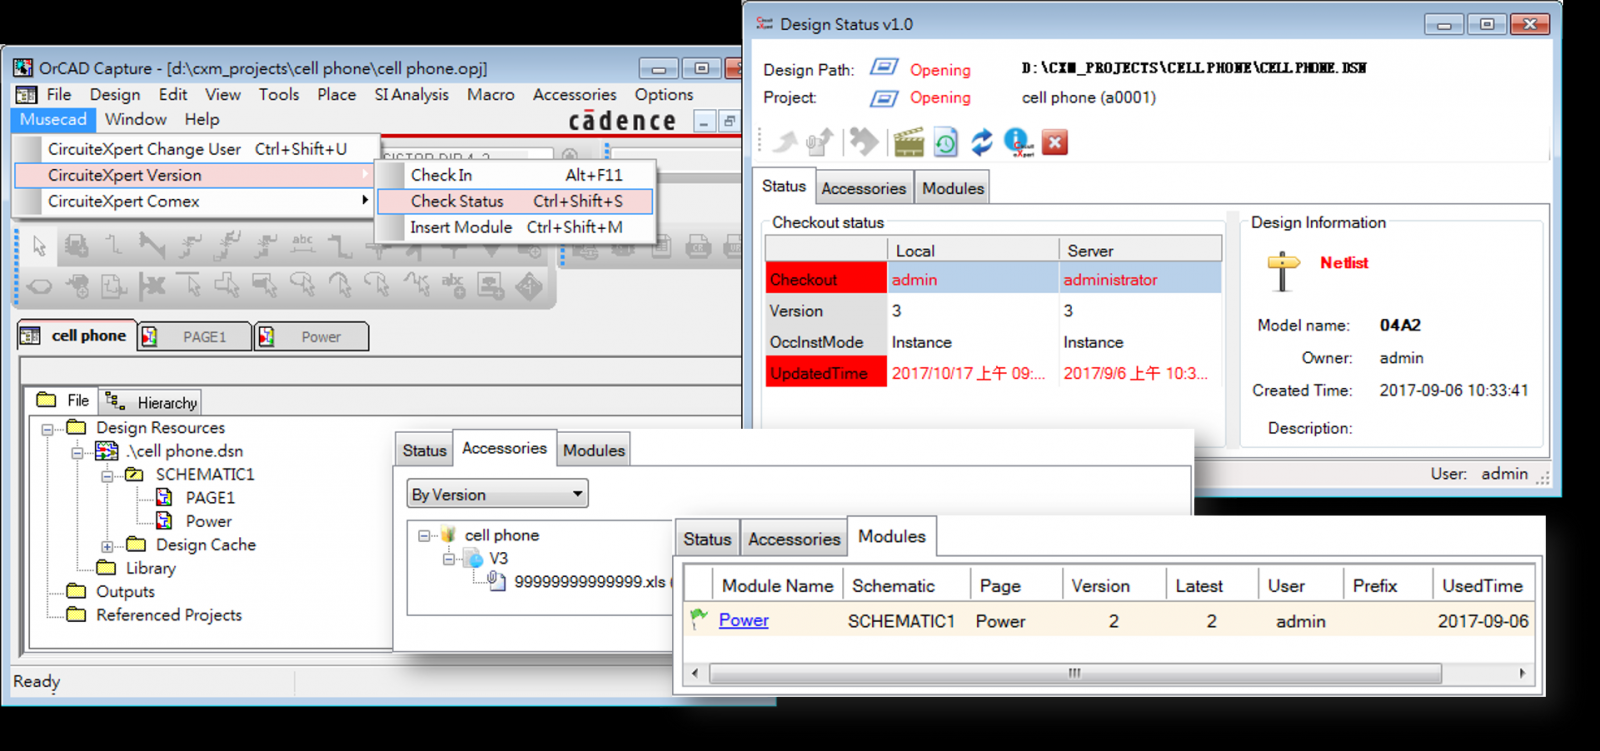The image size is (1600, 751).
Task: Click the place picture tool
Action: tap(491, 287)
